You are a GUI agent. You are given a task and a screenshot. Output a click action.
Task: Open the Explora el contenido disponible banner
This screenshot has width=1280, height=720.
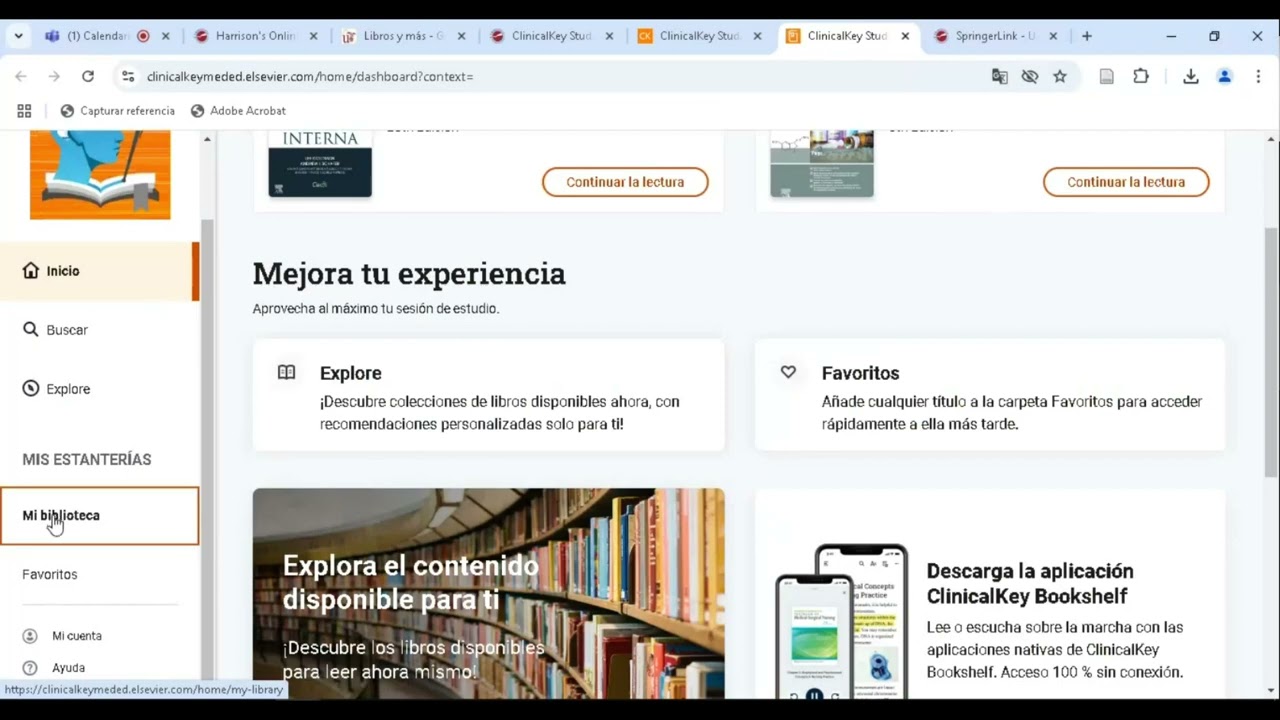[x=489, y=593]
